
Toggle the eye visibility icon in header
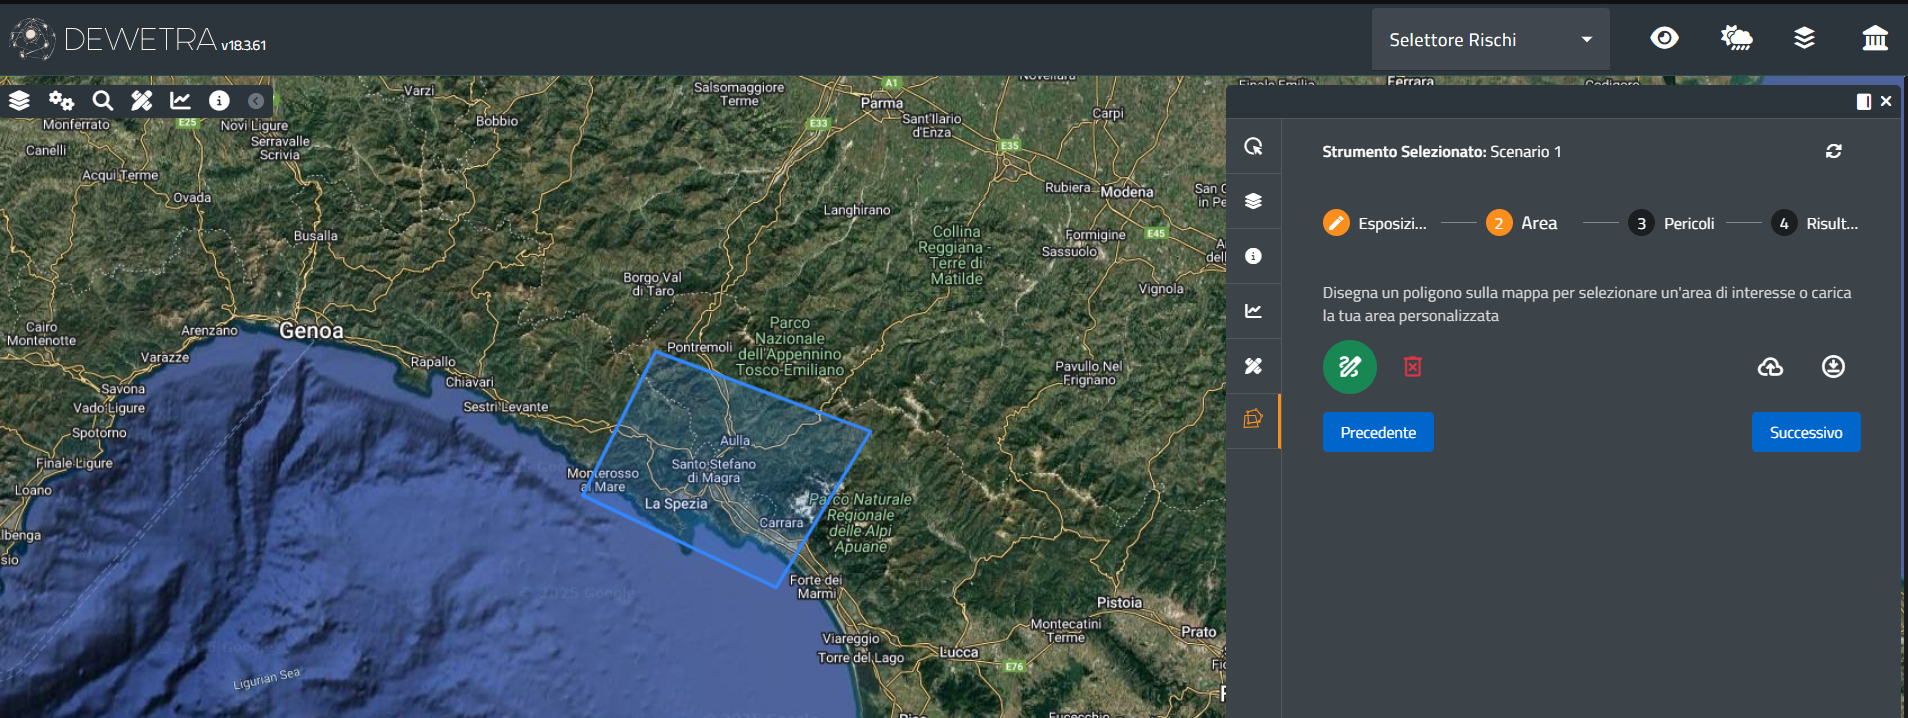pyautogui.click(x=1664, y=39)
